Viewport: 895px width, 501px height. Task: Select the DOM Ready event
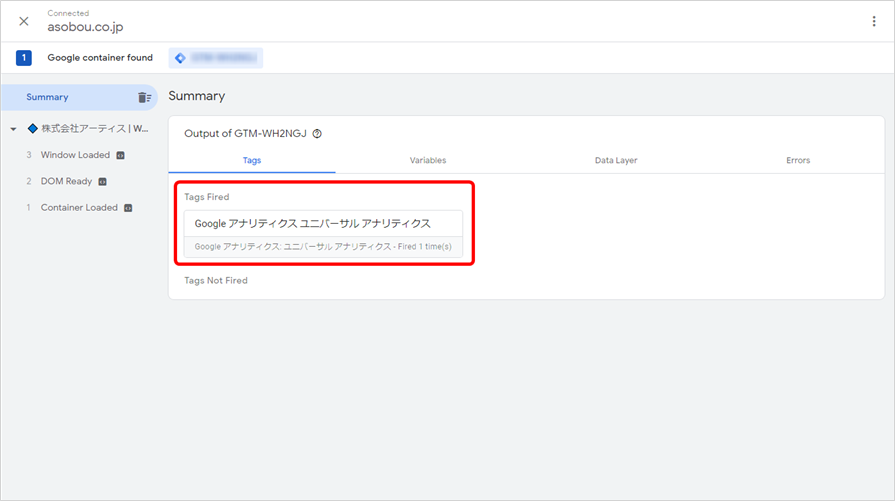66,181
